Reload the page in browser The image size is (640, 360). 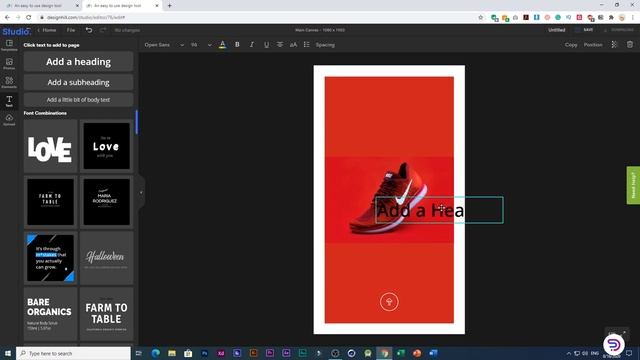coord(29,18)
